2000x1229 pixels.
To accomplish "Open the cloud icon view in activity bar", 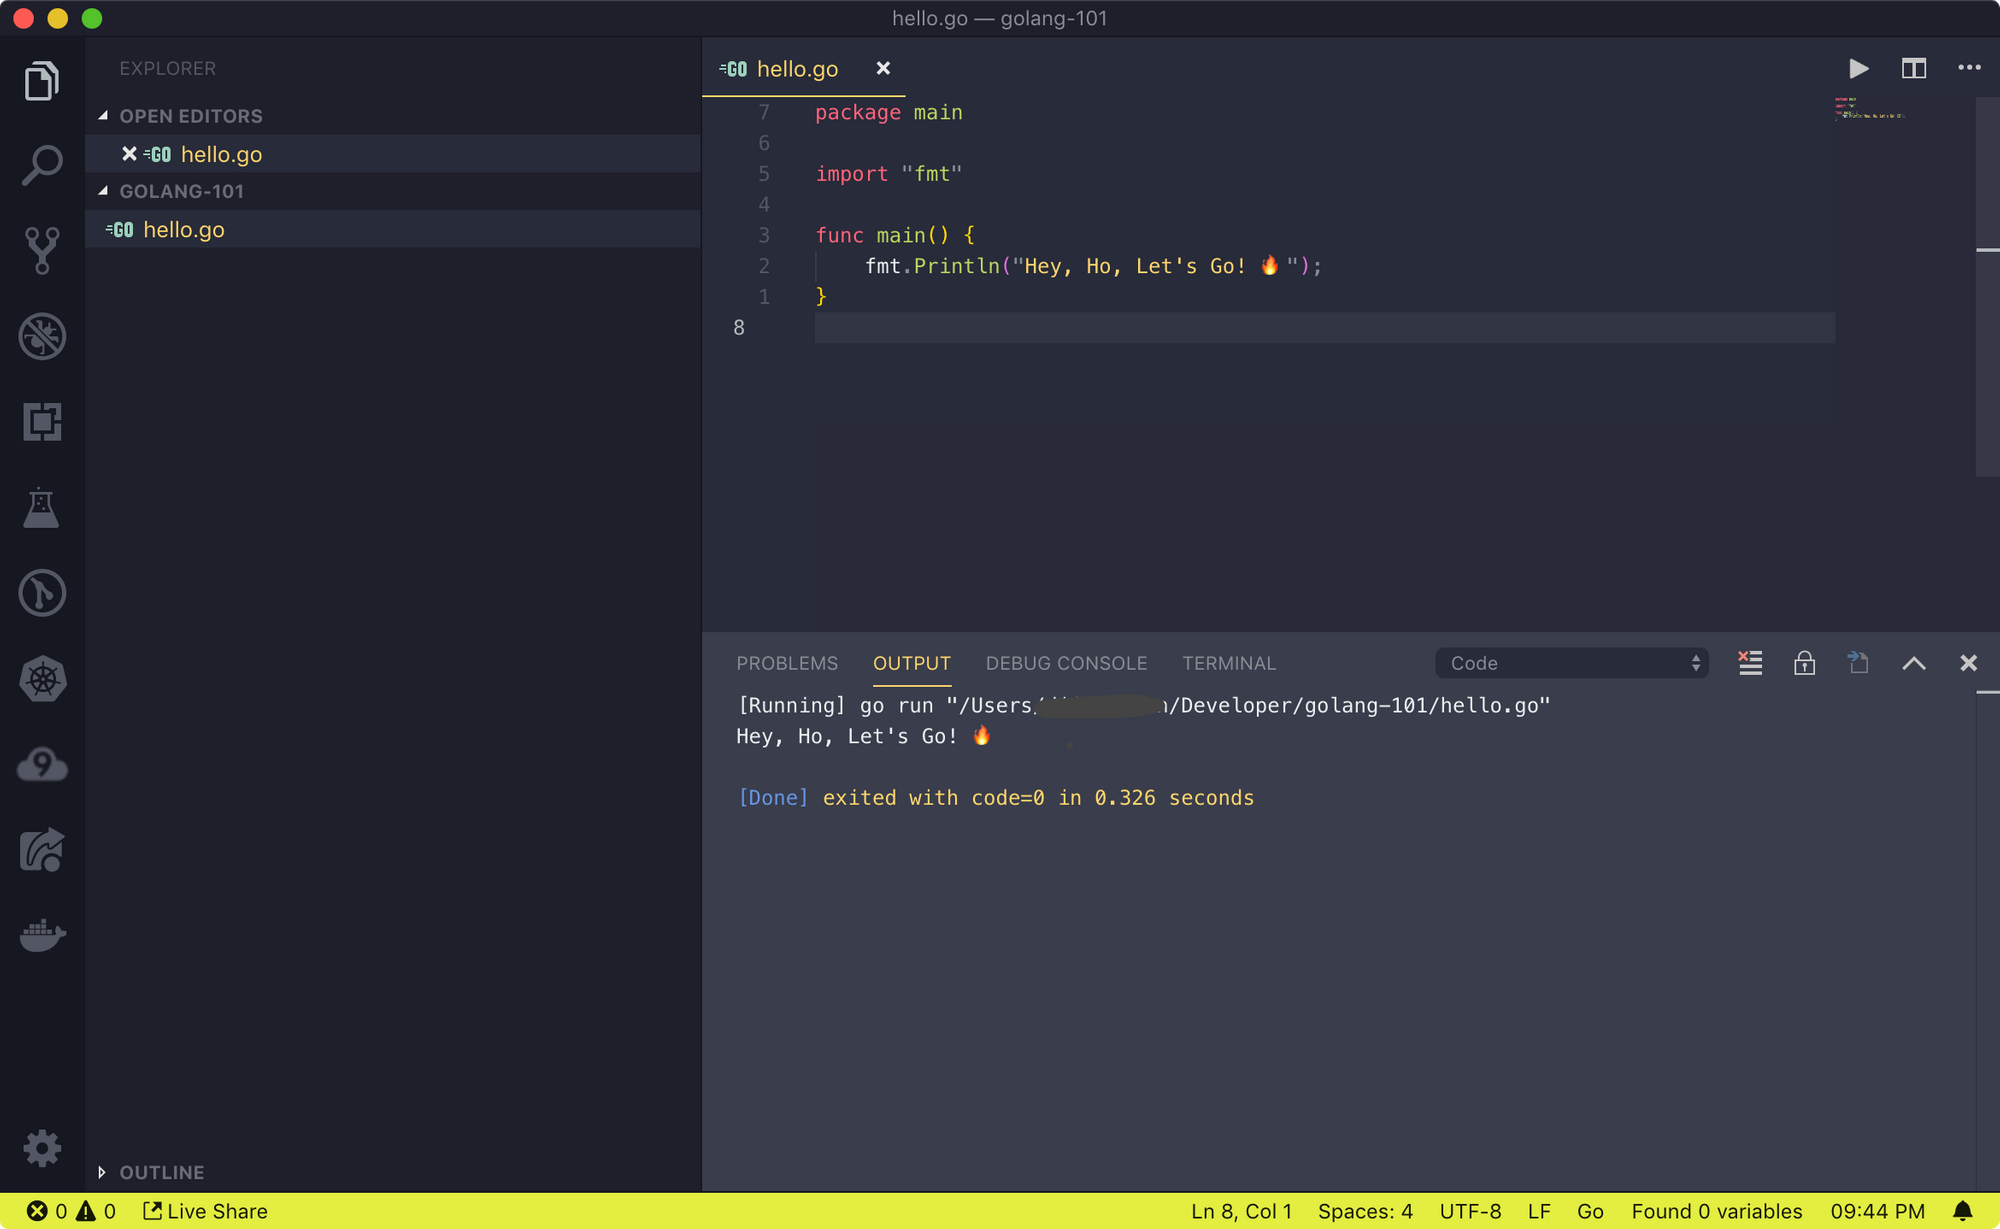I will pos(42,765).
